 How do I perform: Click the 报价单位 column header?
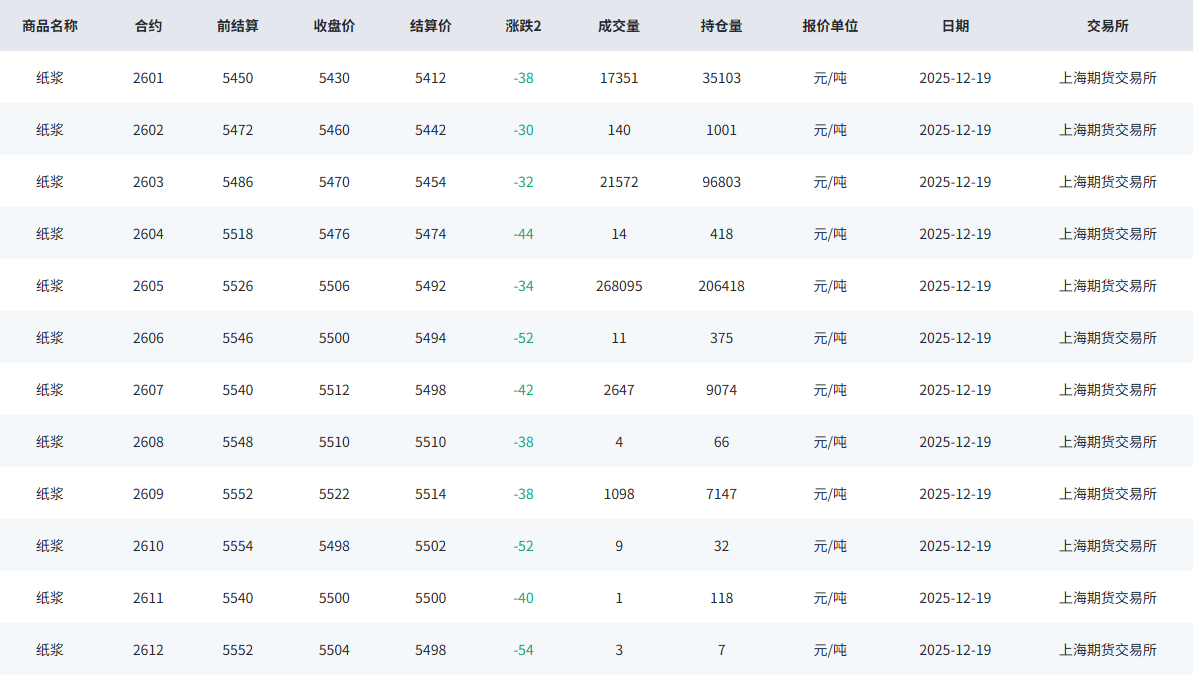click(830, 26)
